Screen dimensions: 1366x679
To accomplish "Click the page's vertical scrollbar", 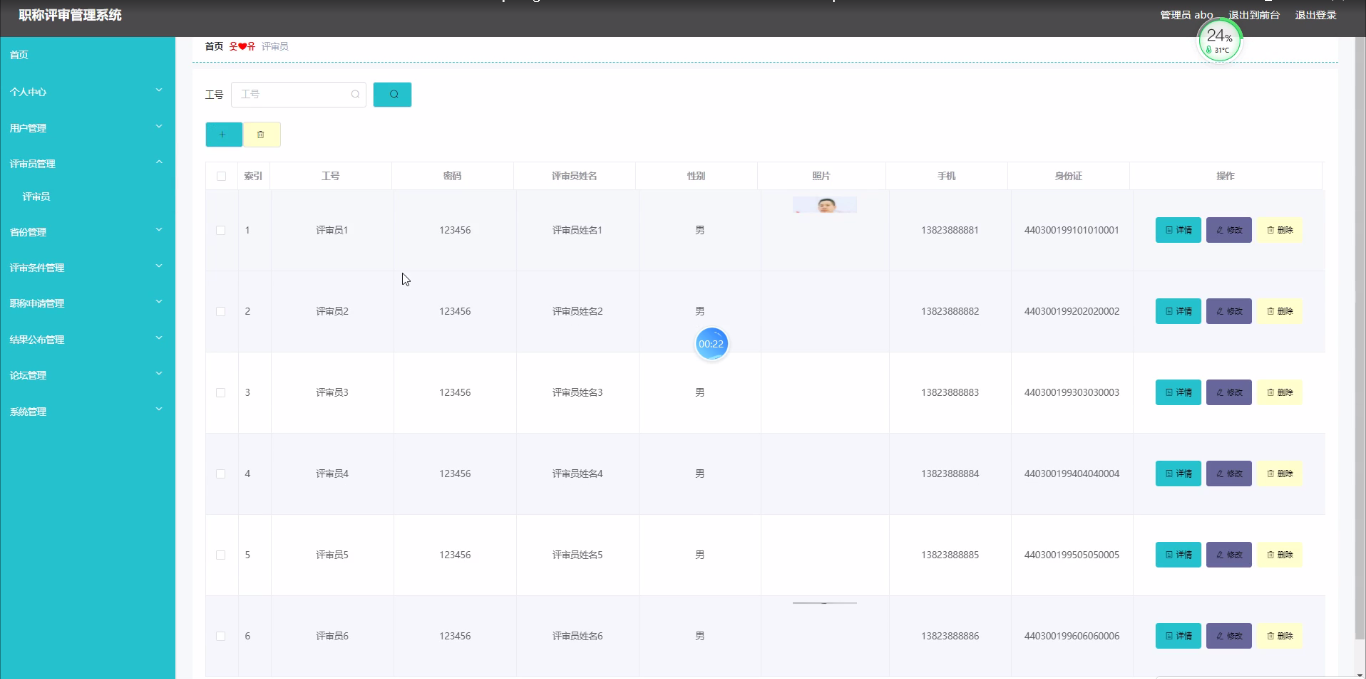I will click(x=1359, y=340).
